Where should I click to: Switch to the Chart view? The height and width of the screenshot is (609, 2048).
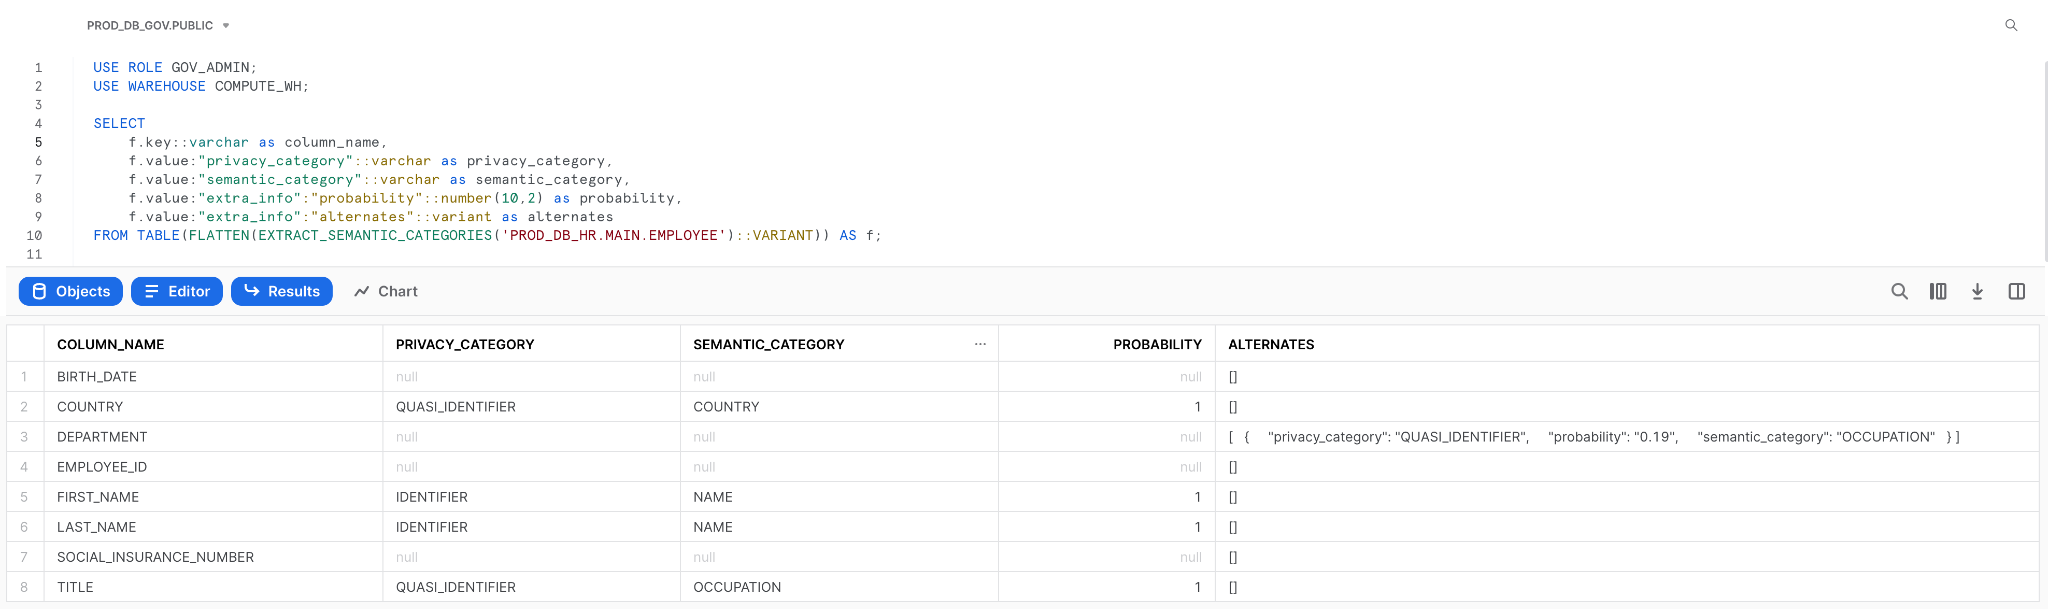386,291
